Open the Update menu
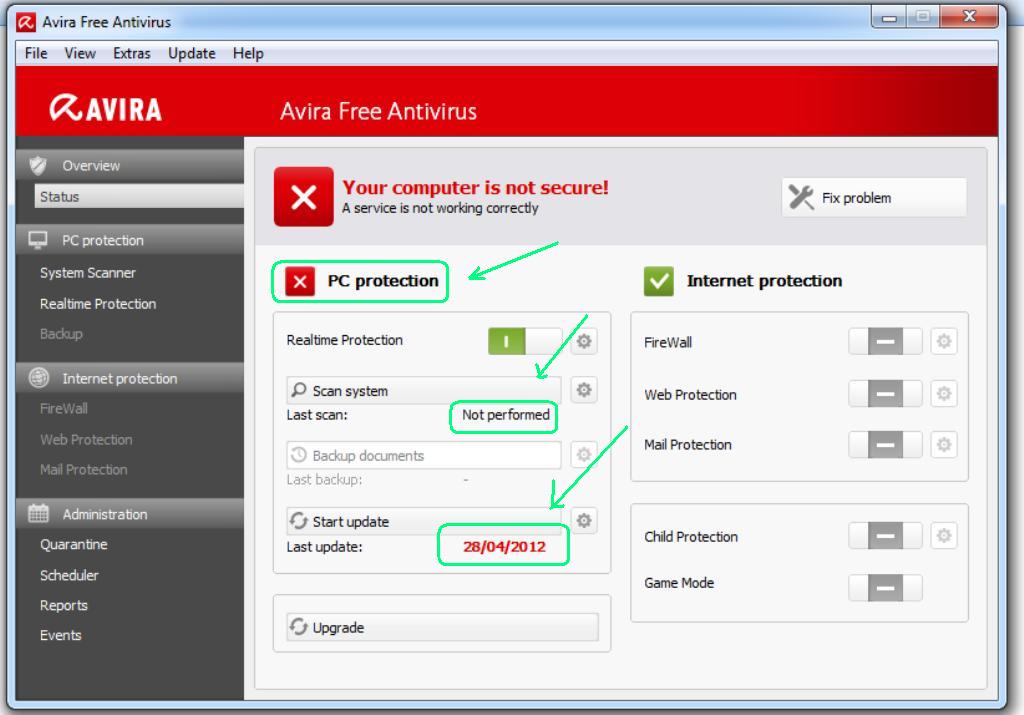The height and width of the screenshot is (715, 1024). pyautogui.click(x=191, y=54)
